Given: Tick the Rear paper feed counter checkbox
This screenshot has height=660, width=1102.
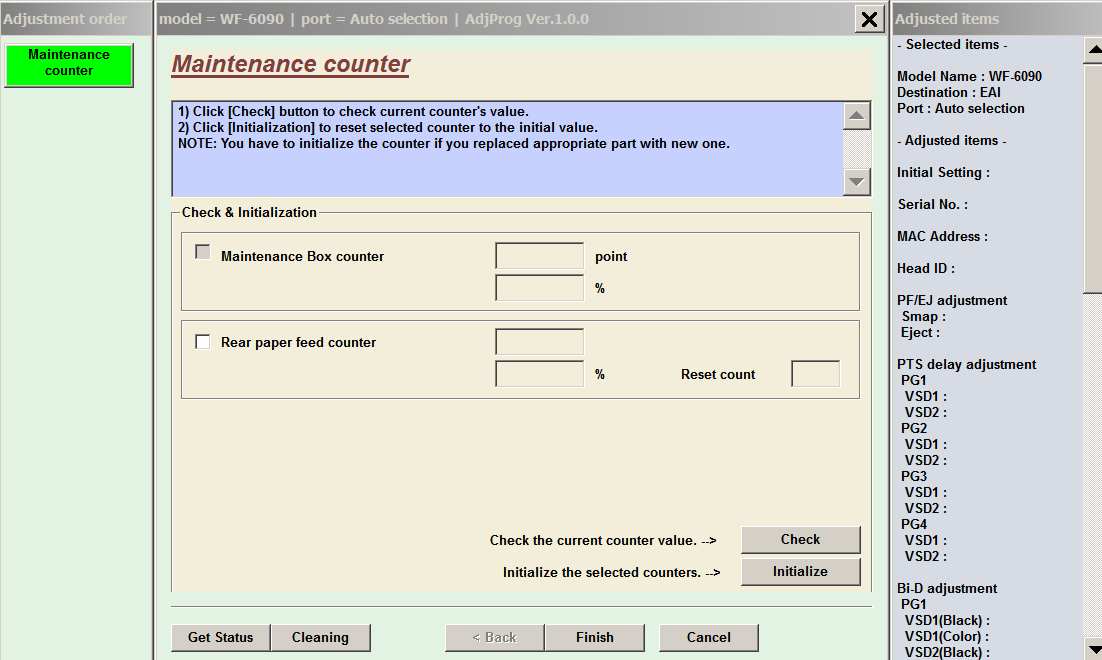Looking at the screenshot, I should pos(202,342).
